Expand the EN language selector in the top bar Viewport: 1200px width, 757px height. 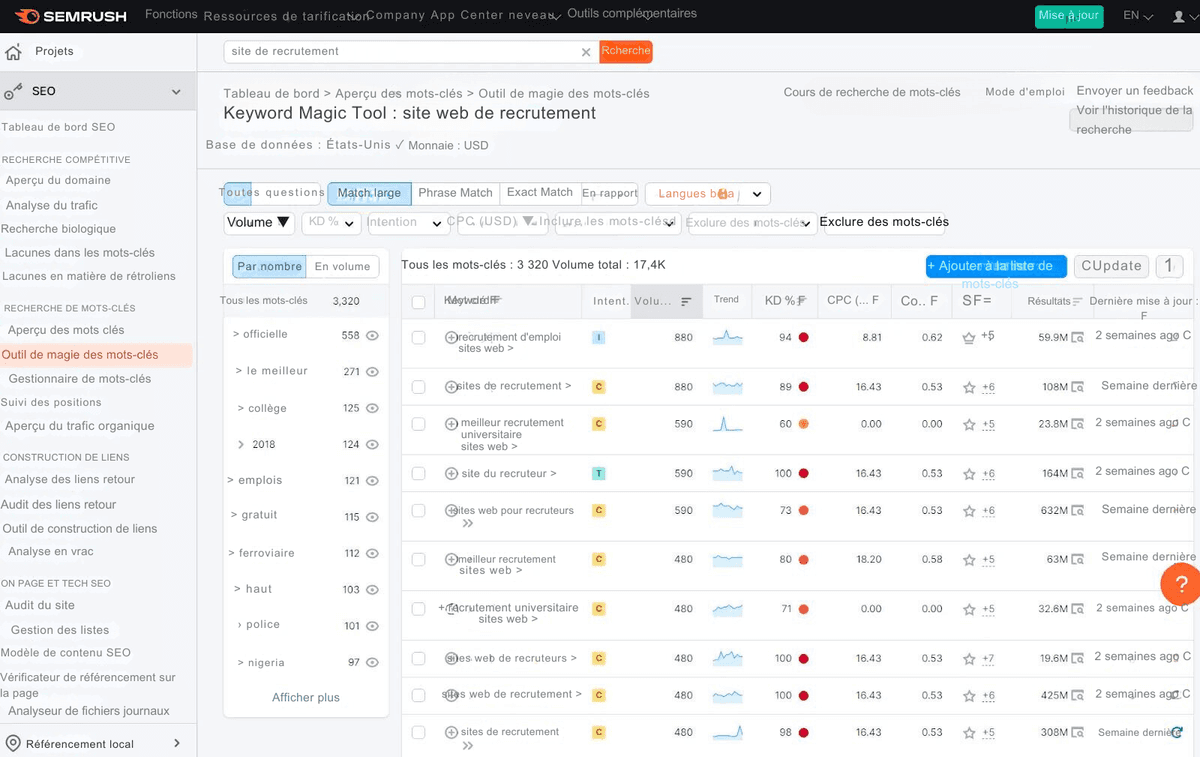tap(1136, 16)
